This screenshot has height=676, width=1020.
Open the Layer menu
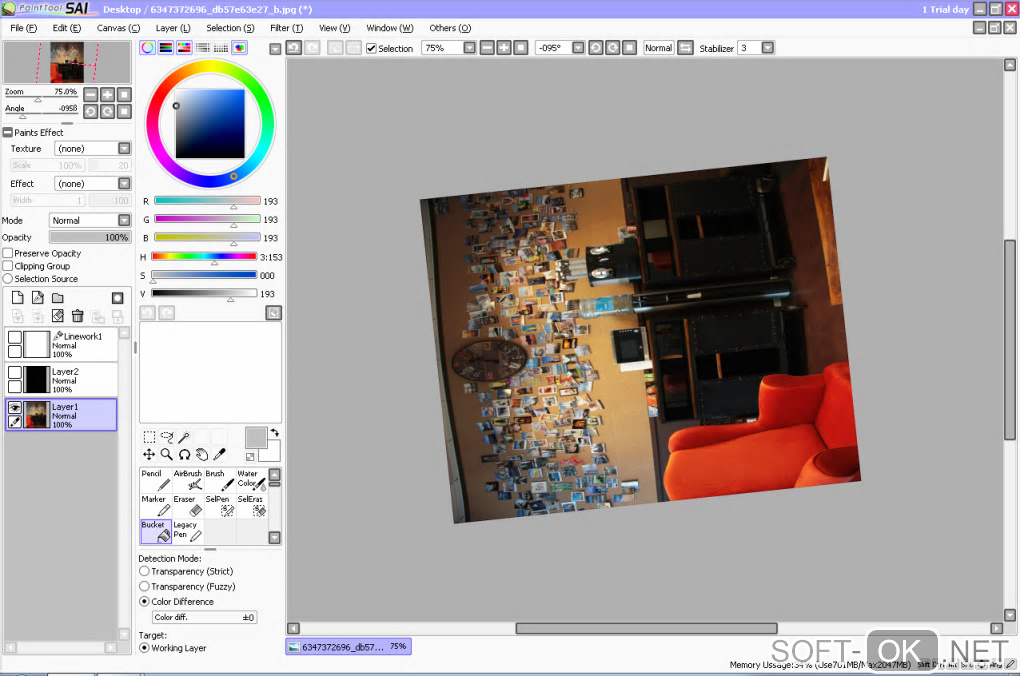click(x=173, y=28)
